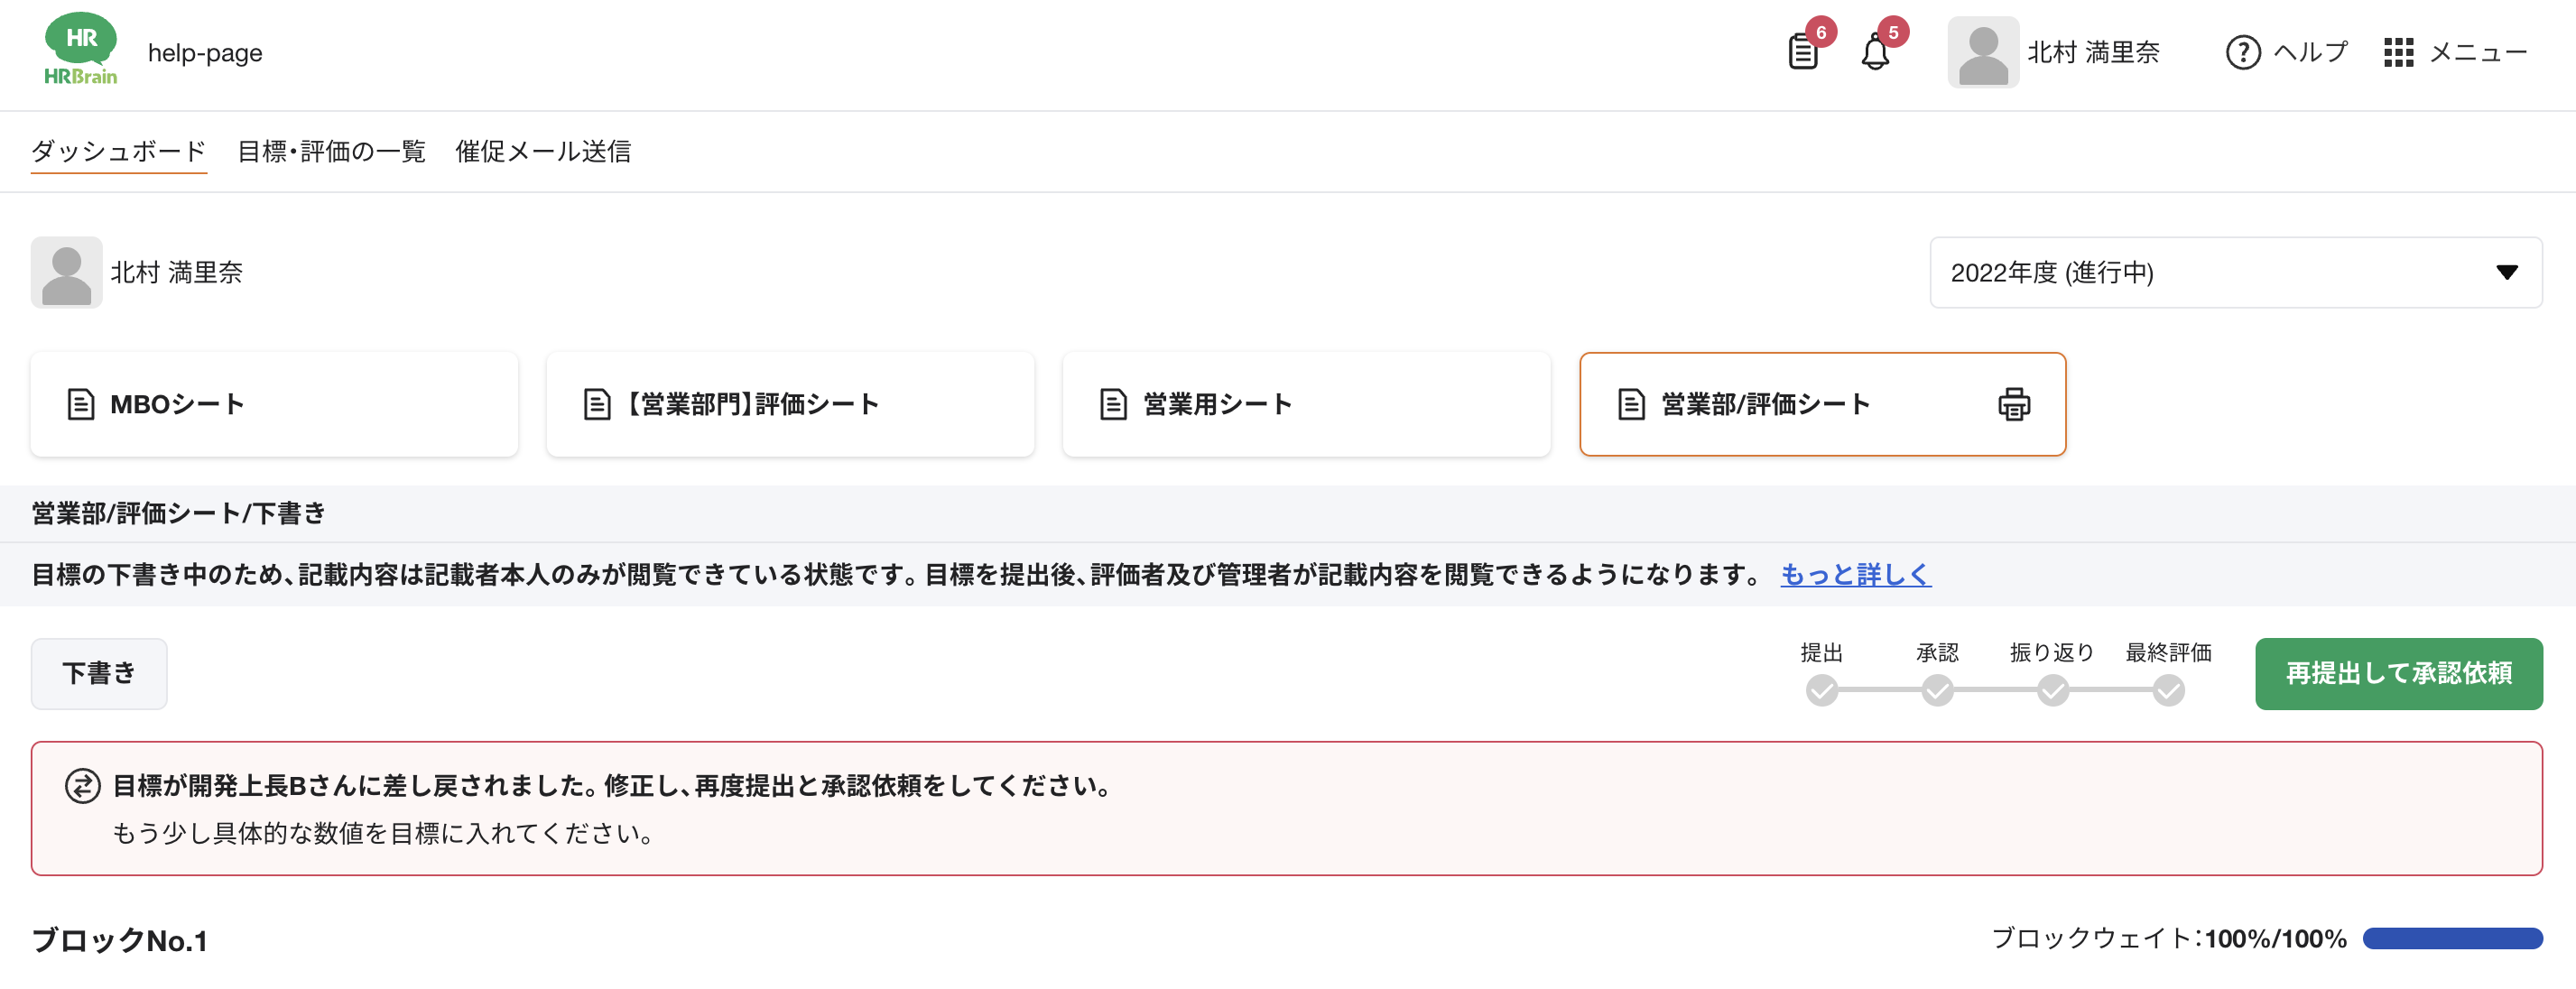Expand the 2022年度 (進行中) dropdown
Screen dimensions: 2576x989
click(x=2235, y=272)
